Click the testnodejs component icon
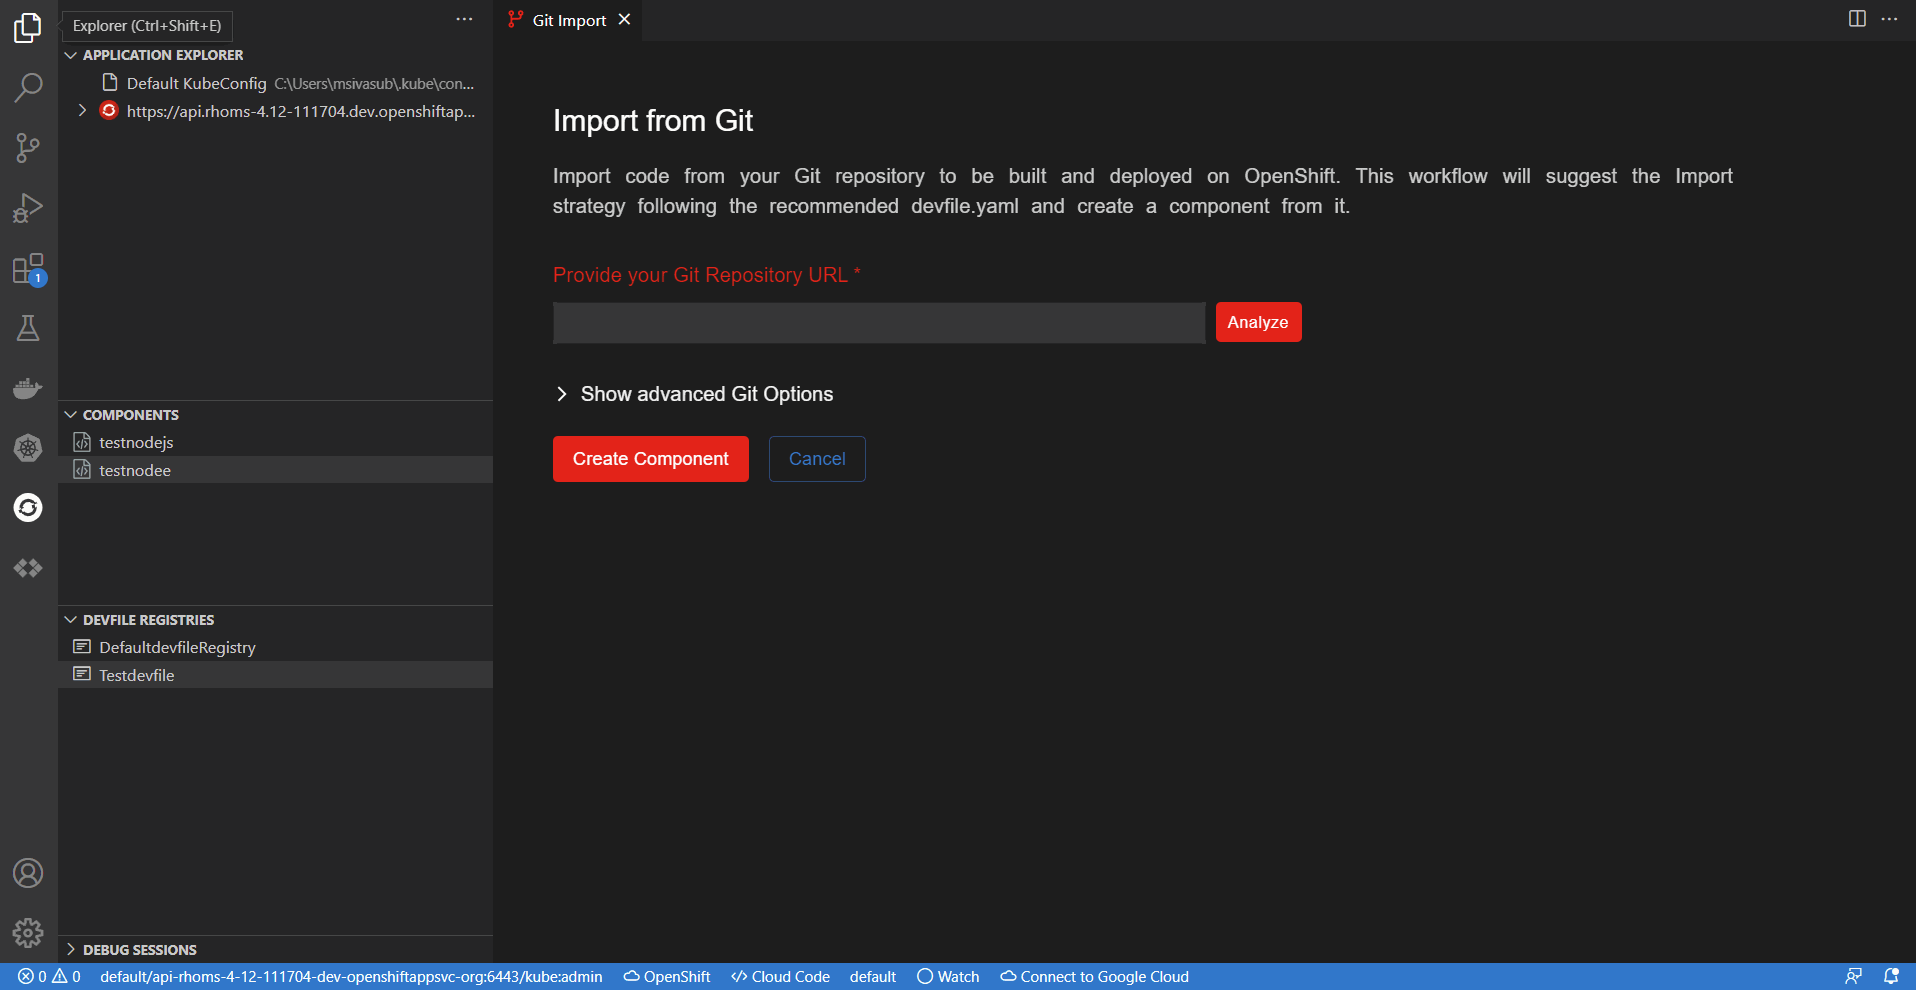This screenshot has width=1916, height=990. (82, 442)
